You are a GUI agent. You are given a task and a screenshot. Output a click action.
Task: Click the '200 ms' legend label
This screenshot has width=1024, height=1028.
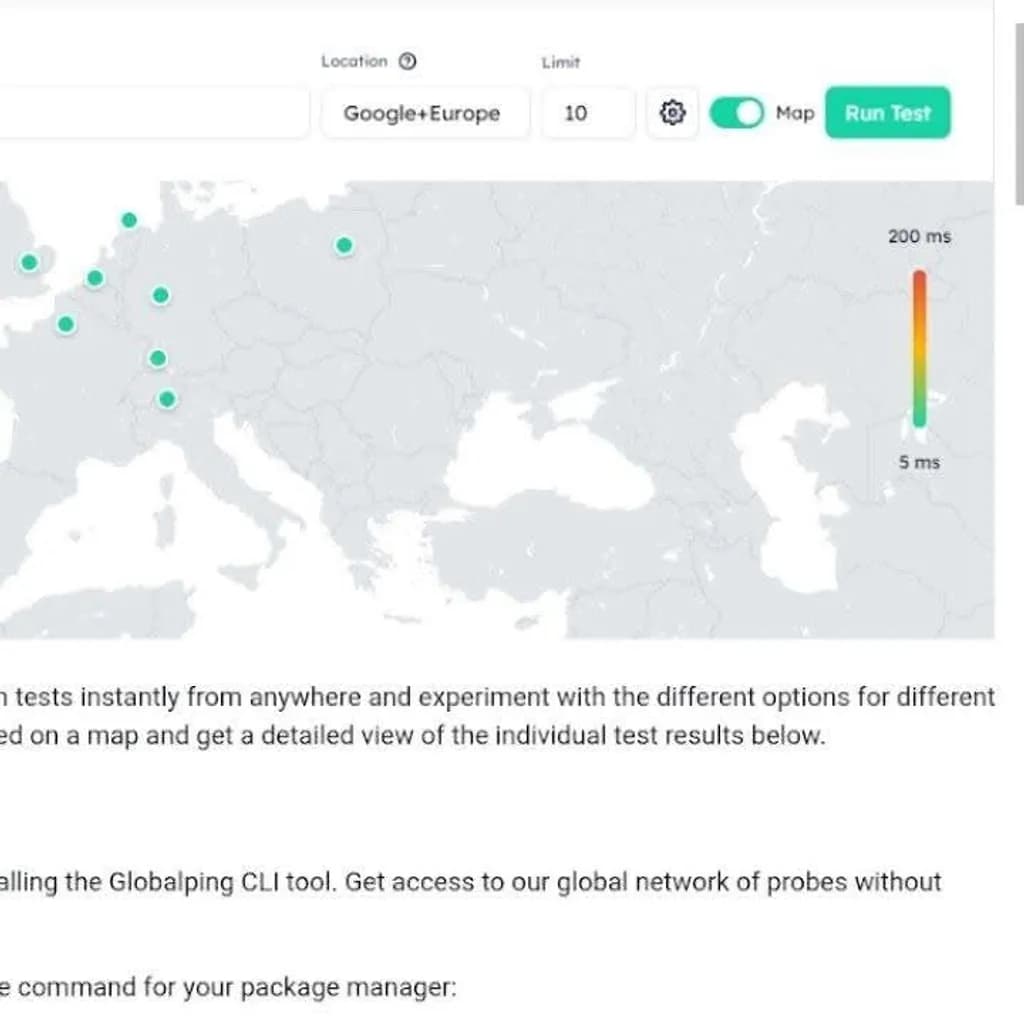[x=919, y=237]
